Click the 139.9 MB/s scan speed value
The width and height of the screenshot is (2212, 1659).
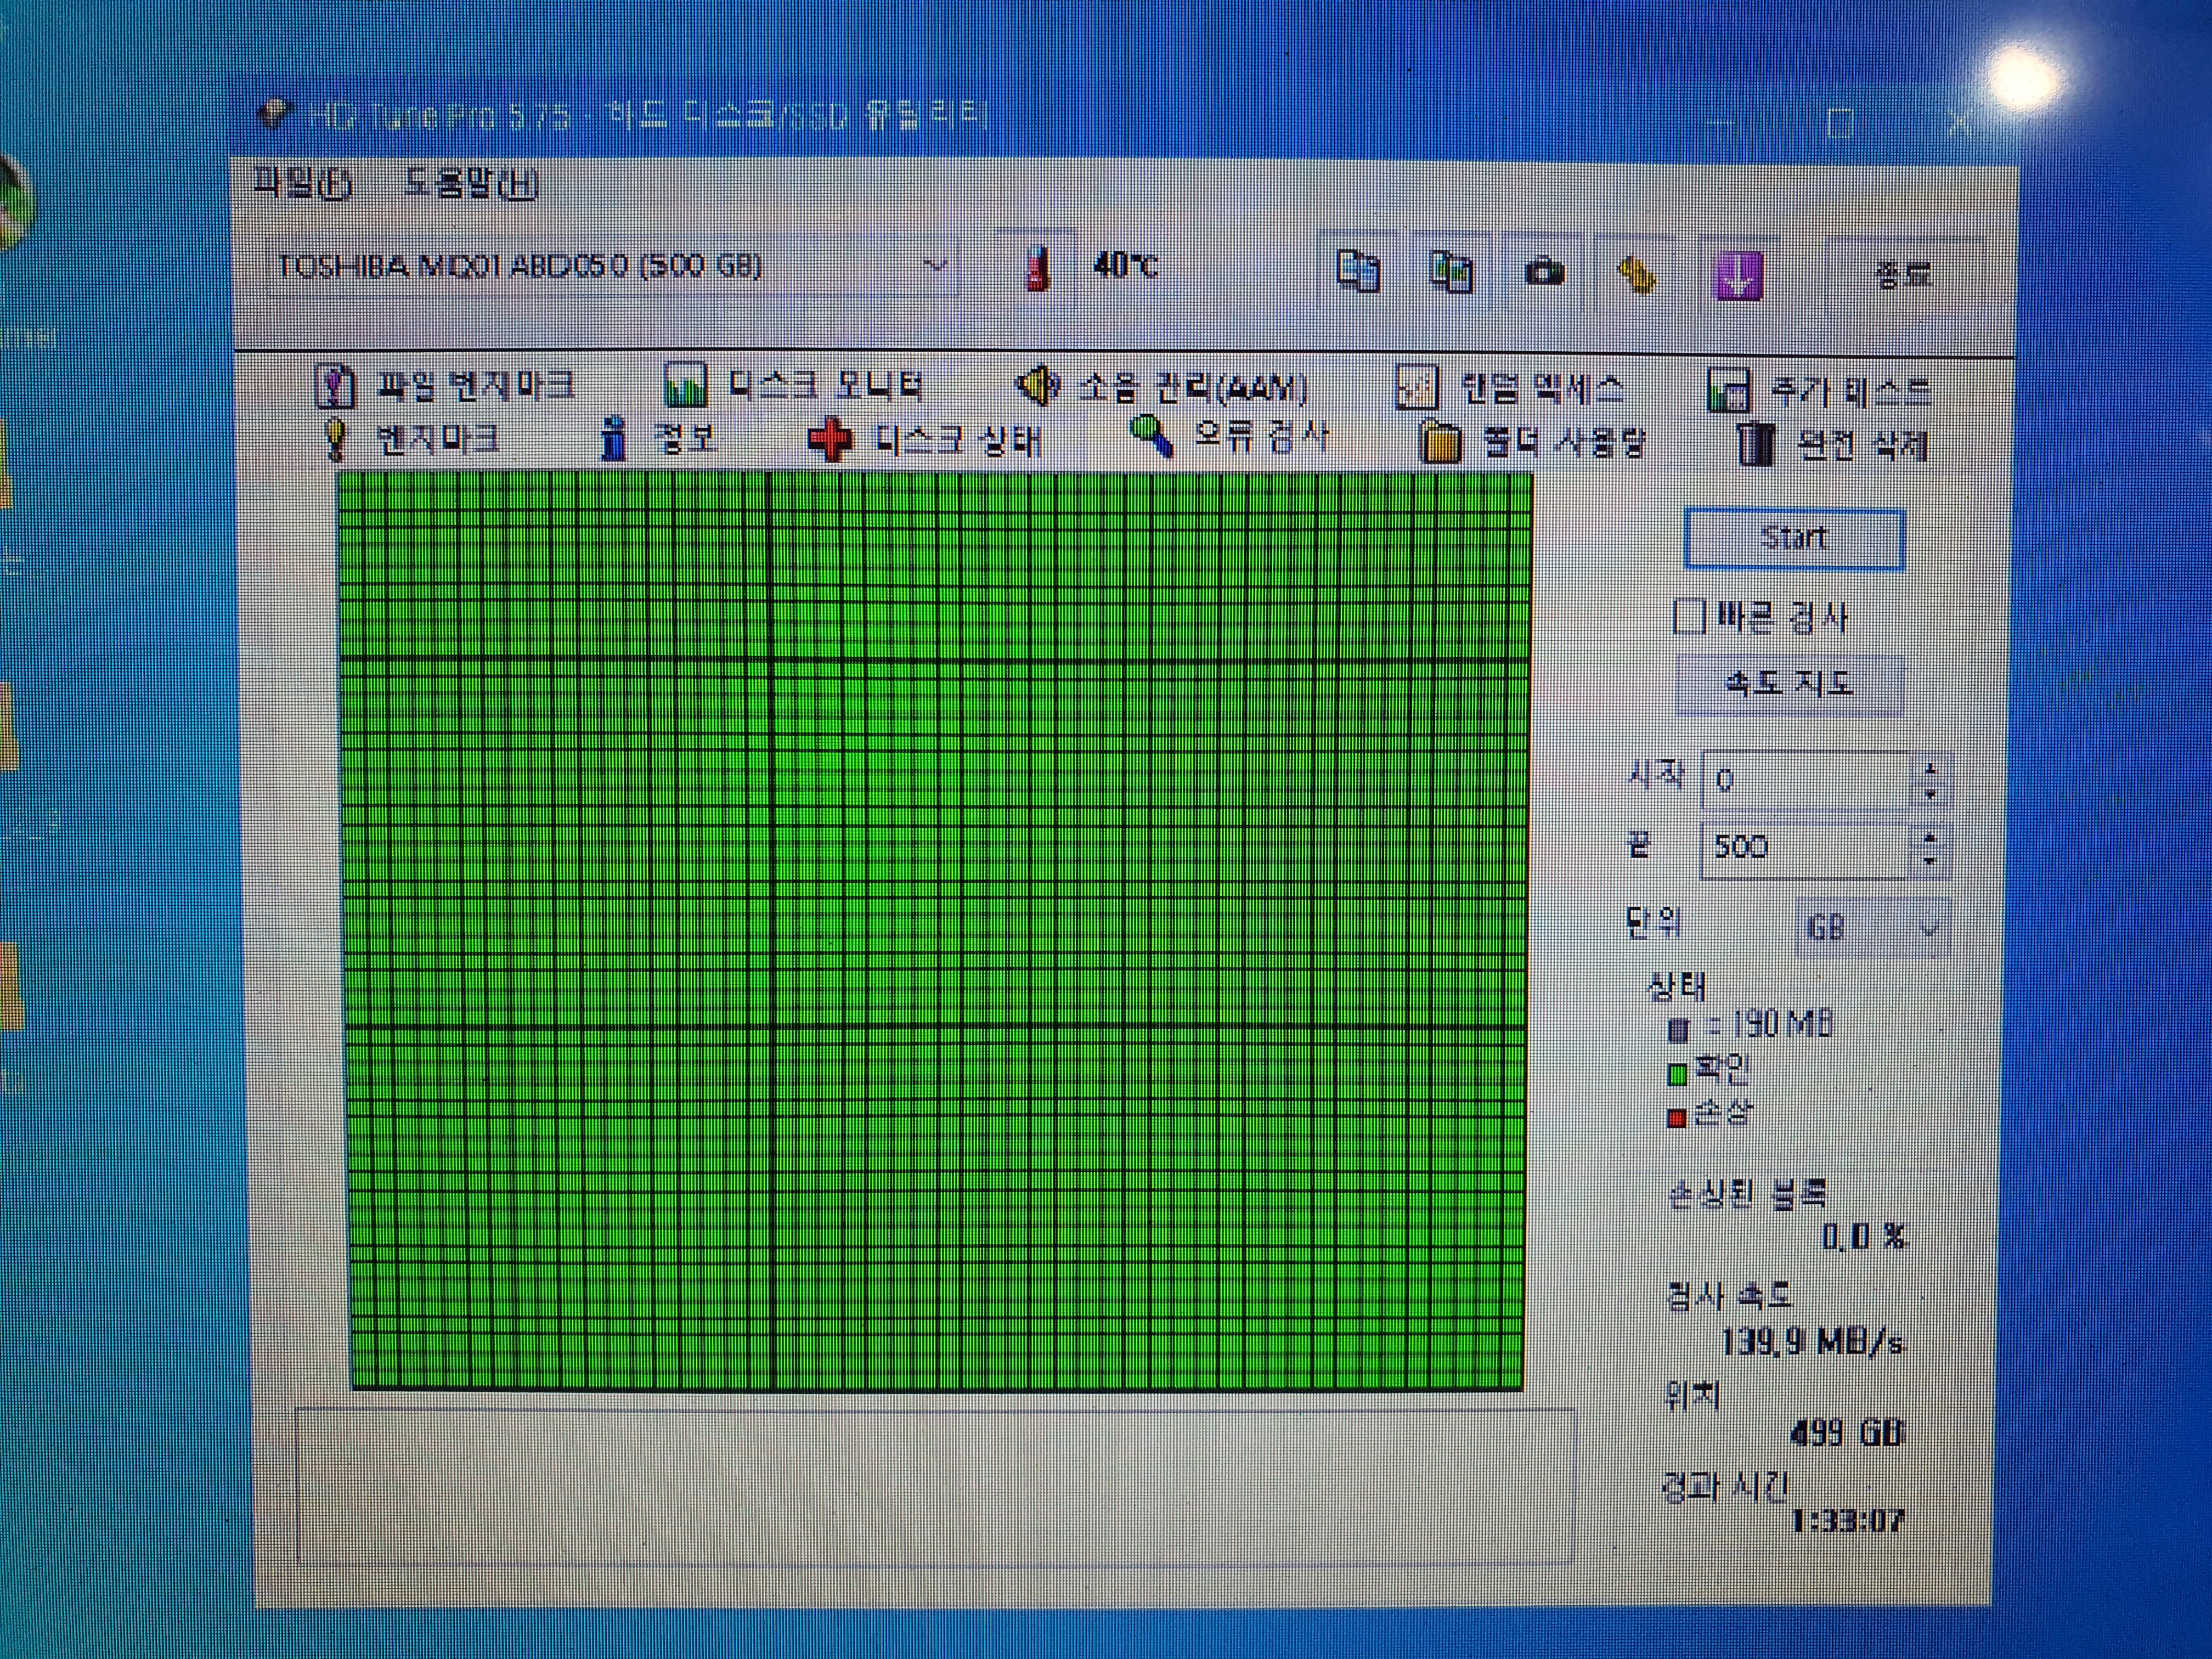[x=1812, y=1342]
